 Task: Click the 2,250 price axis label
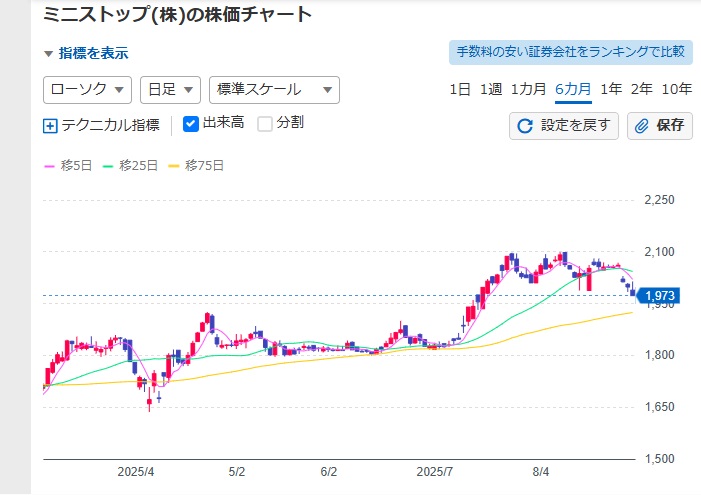point(659,200)
